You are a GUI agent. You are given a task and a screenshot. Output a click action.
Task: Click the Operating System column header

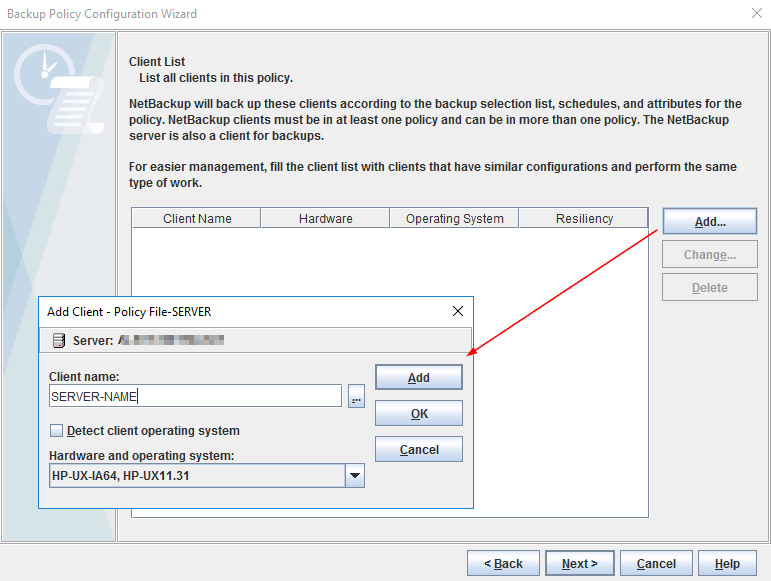pos(454,219)
